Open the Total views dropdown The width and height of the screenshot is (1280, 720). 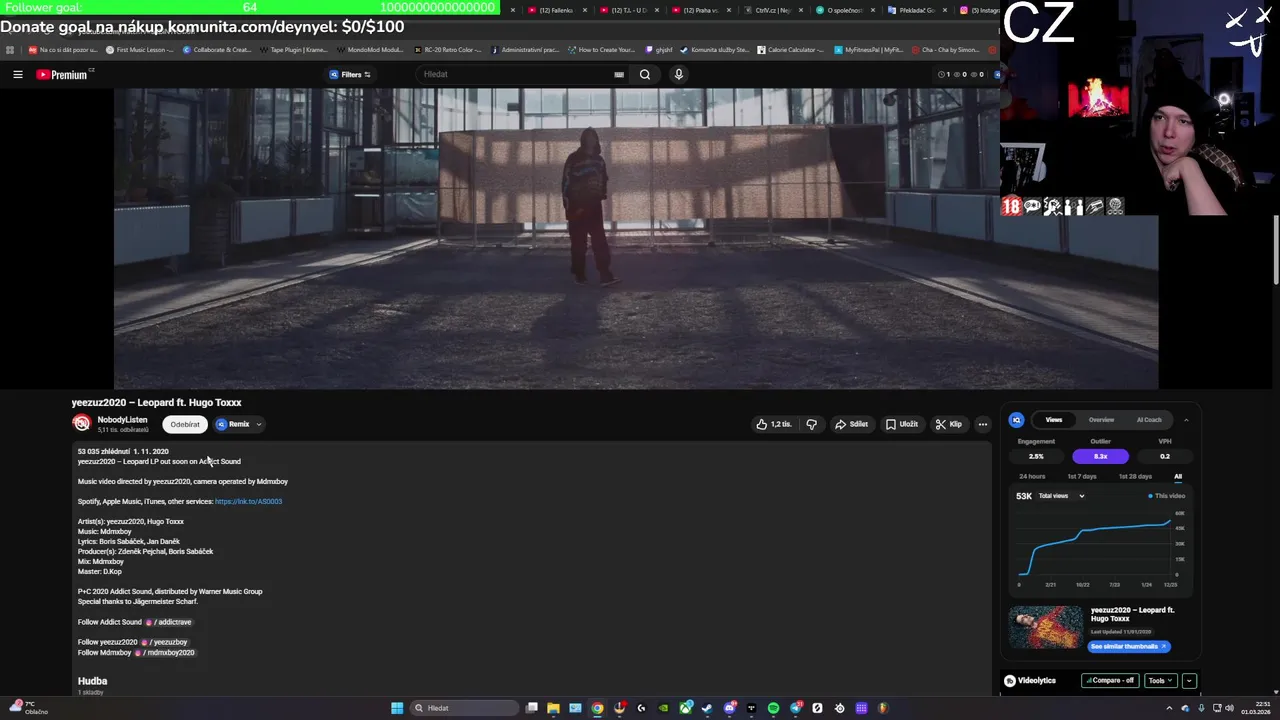pyautogui.click(x=1060, y=496)
